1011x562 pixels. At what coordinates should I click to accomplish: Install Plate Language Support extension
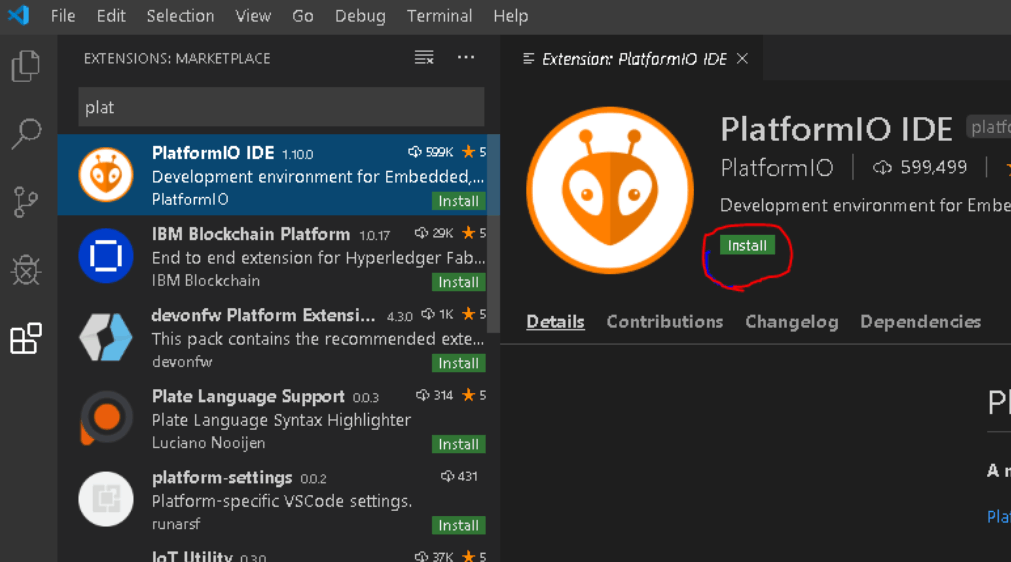pos(458,445)
